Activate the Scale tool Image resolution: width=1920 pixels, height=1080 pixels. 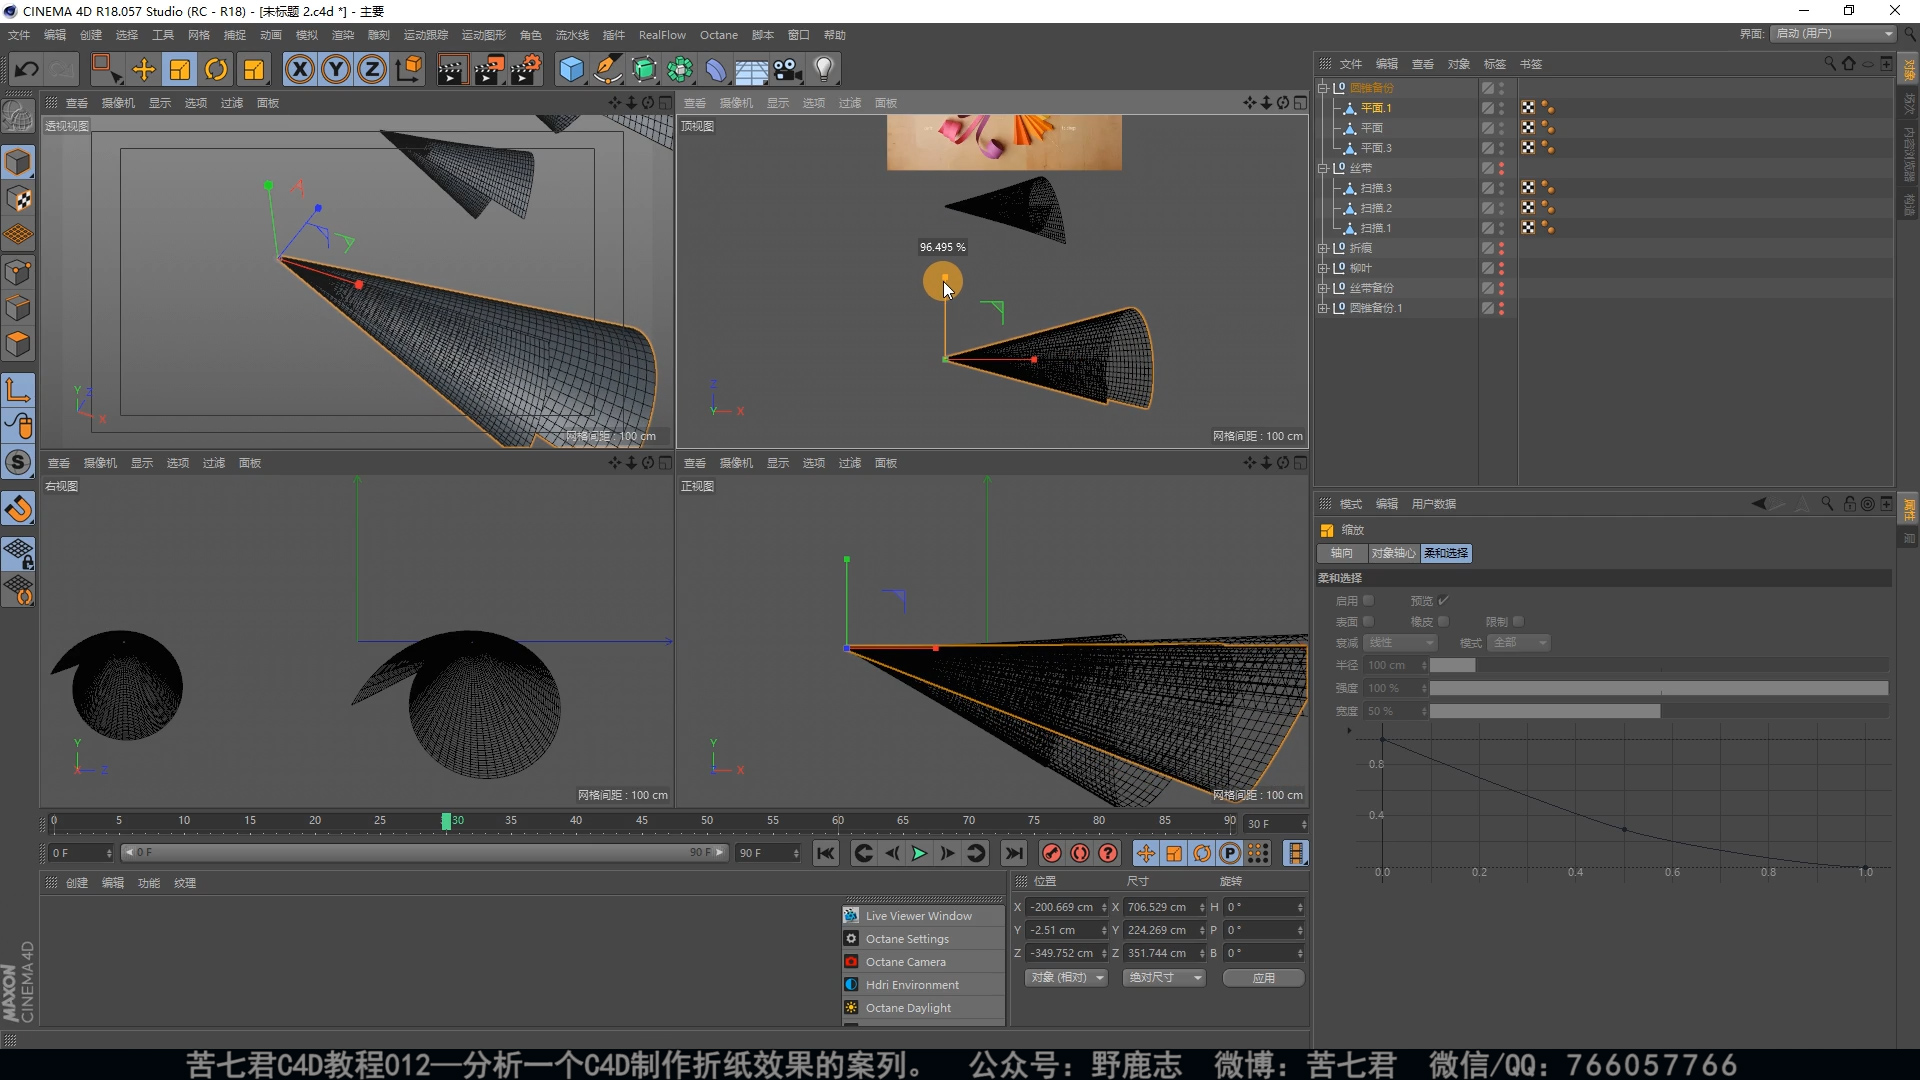[x=180, y=69]
